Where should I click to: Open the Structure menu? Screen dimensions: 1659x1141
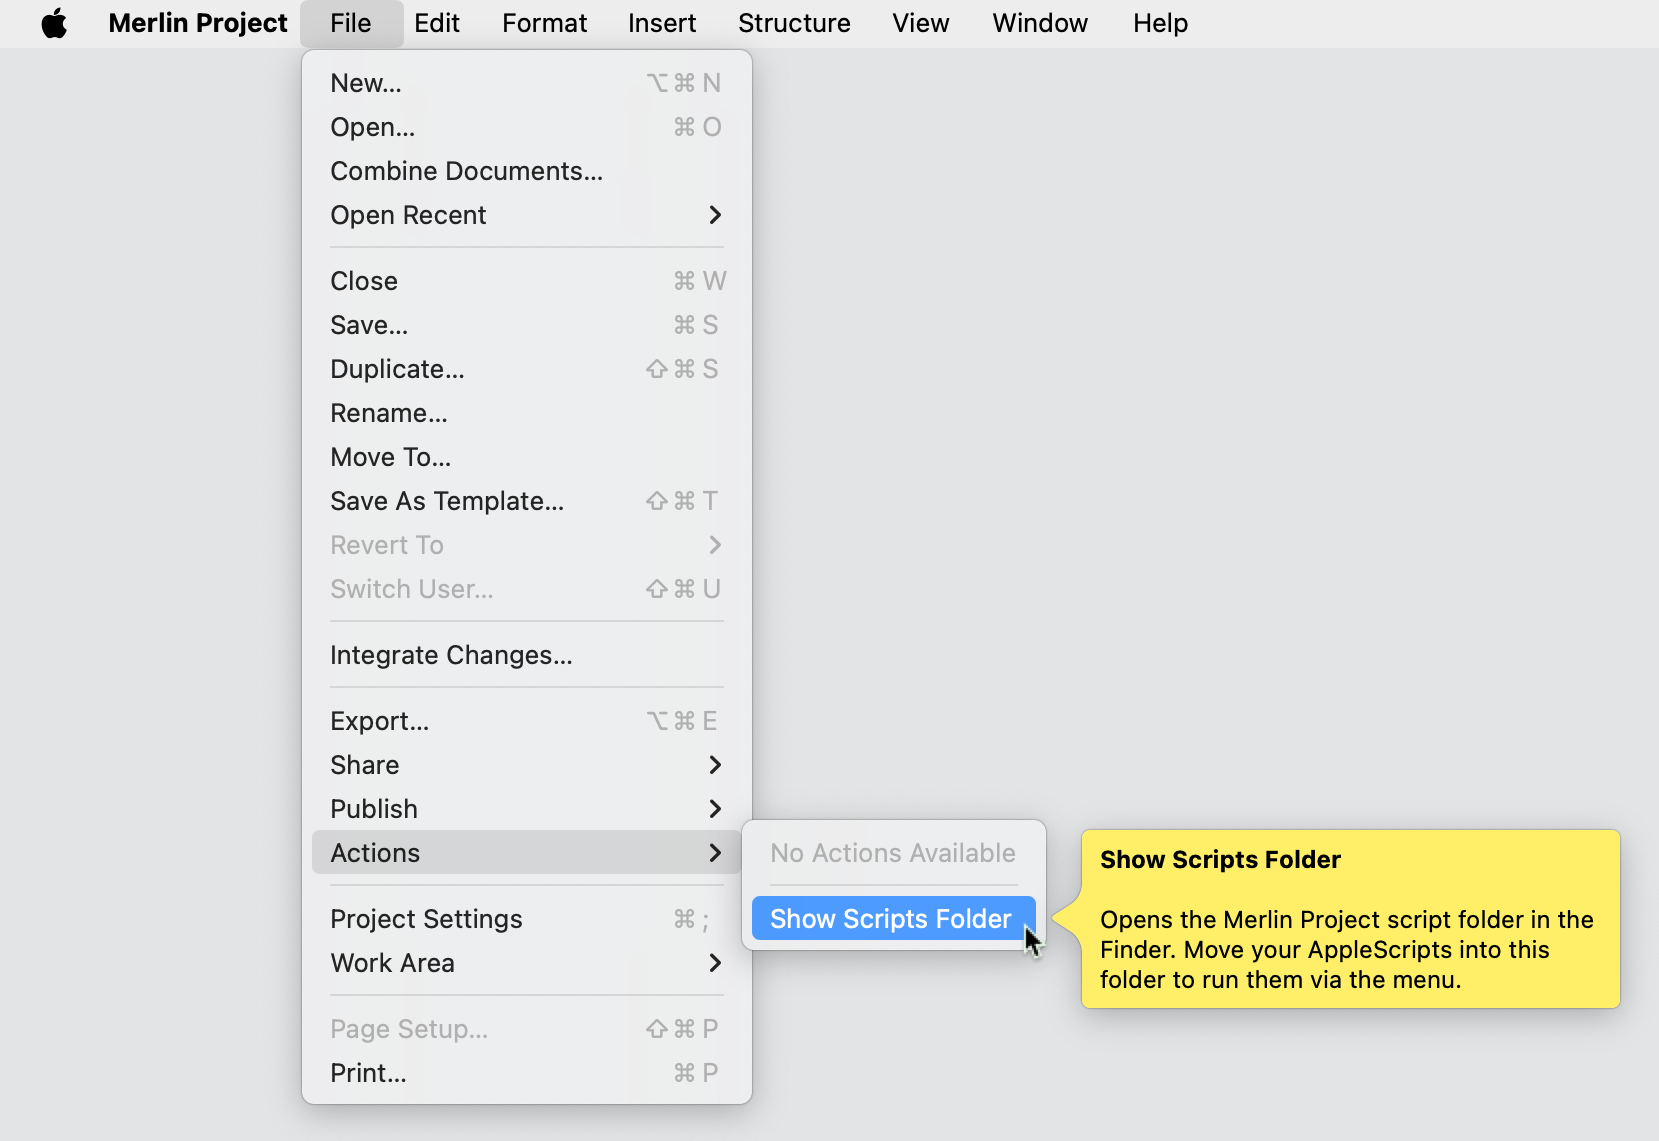pos(794,23)
